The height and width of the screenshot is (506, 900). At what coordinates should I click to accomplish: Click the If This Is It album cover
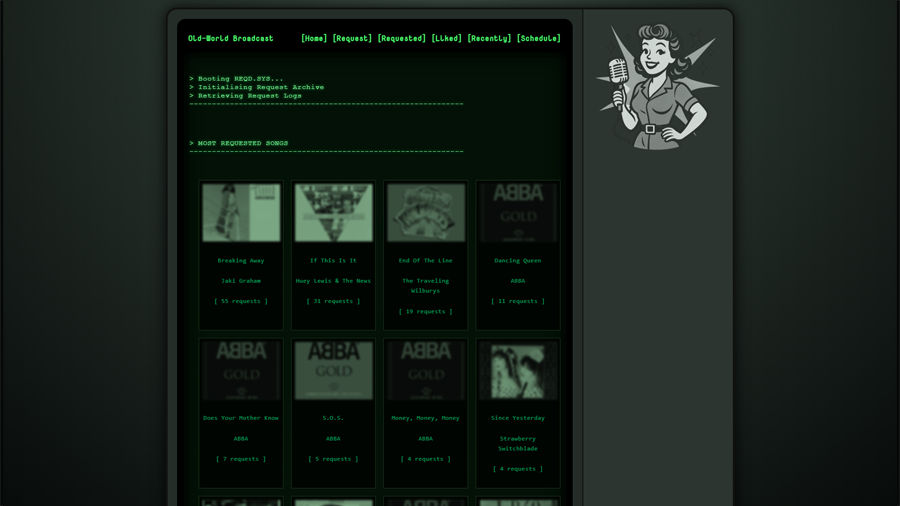[x=333, y=212]
